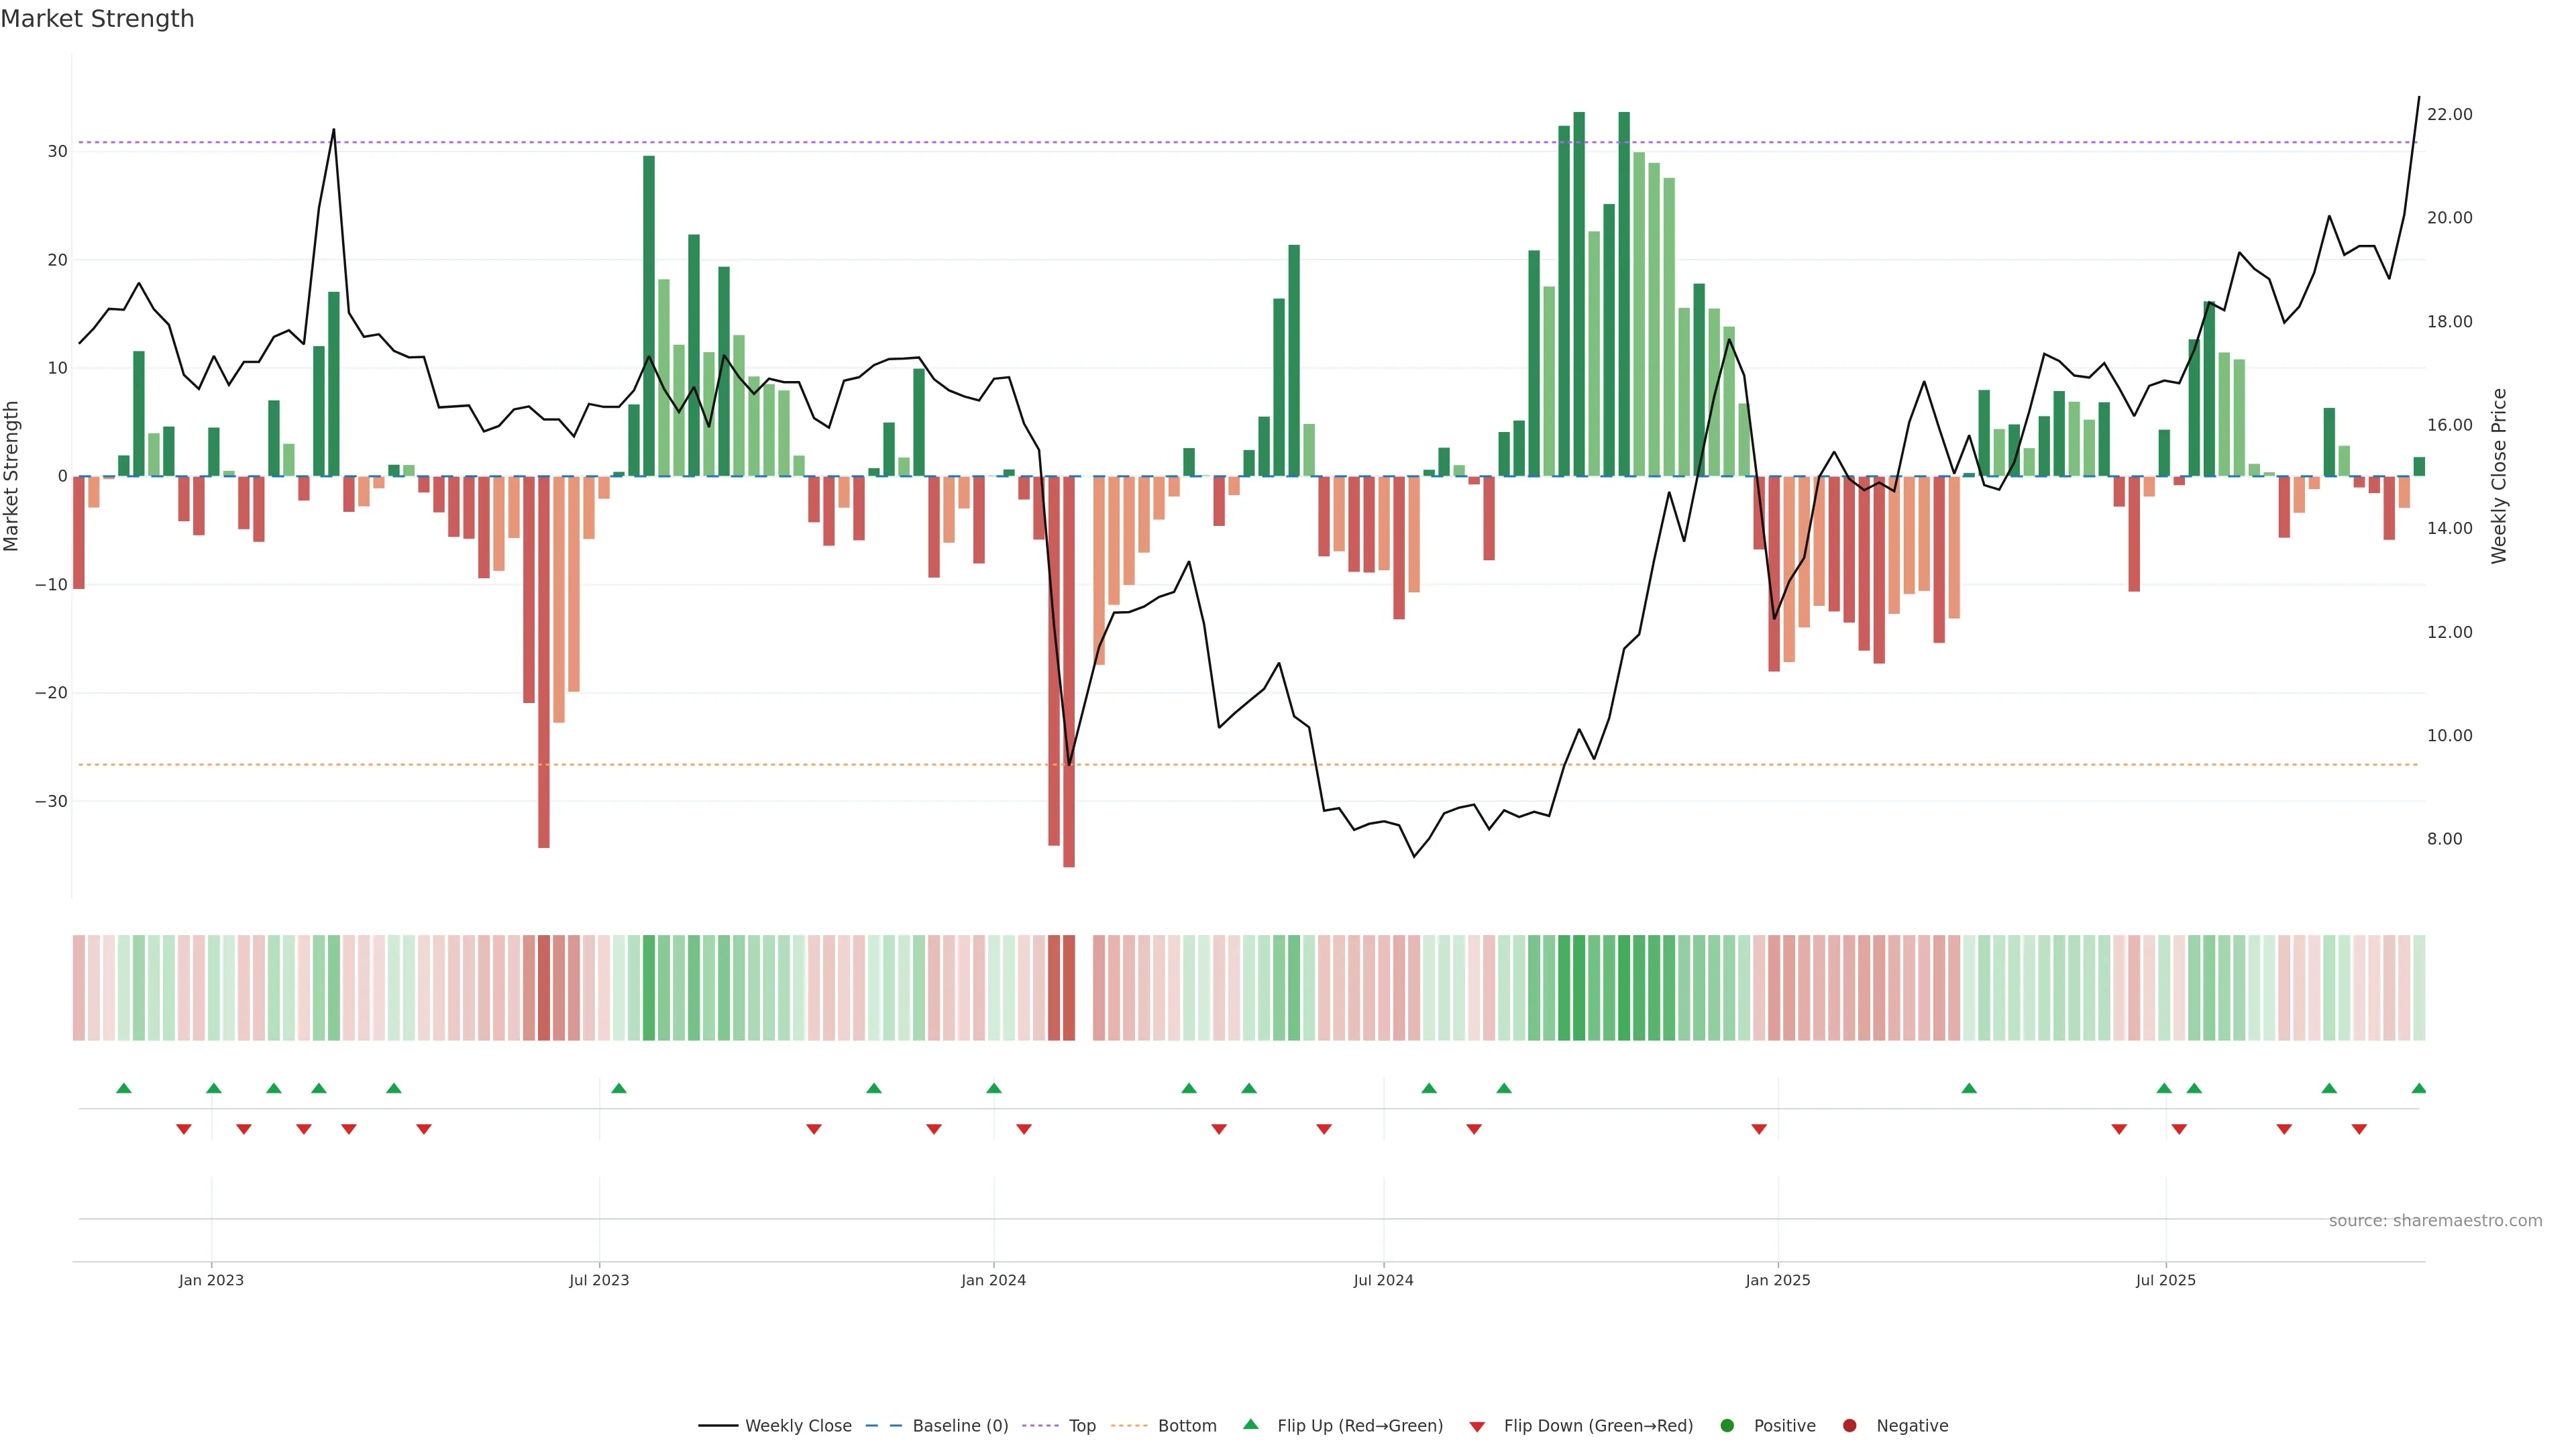Click first green flip-up triangle marker at far left
Screen dimensions: 2576x1449
tap(124, 1088)
